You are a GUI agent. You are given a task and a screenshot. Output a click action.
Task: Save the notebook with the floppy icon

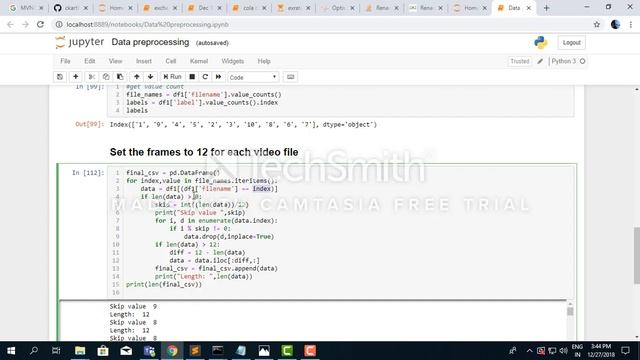tap(60, 77)
